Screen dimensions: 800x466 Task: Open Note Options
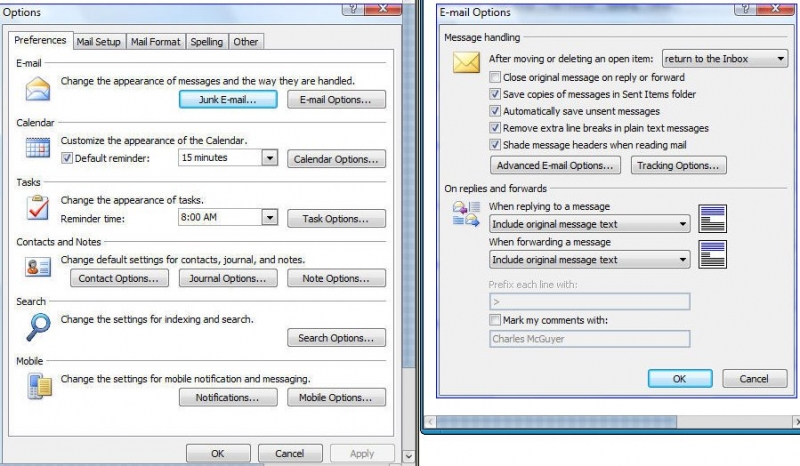(336, 278)
